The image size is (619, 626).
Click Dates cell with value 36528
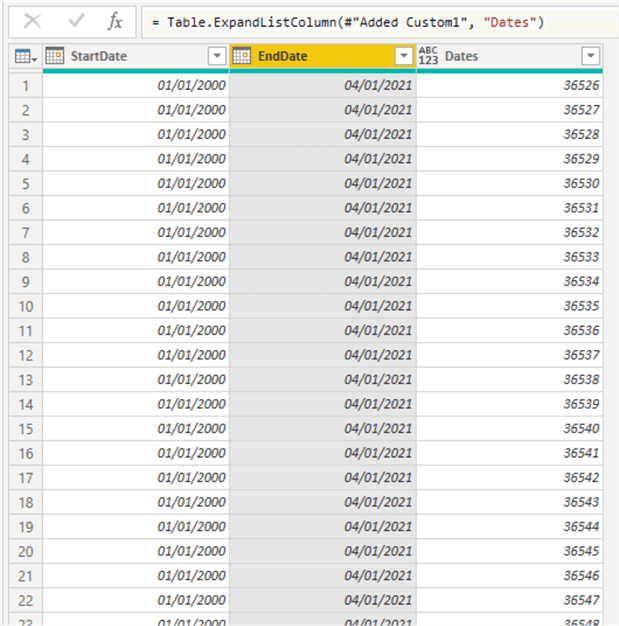pyautogui.click(x=510, y=135)
